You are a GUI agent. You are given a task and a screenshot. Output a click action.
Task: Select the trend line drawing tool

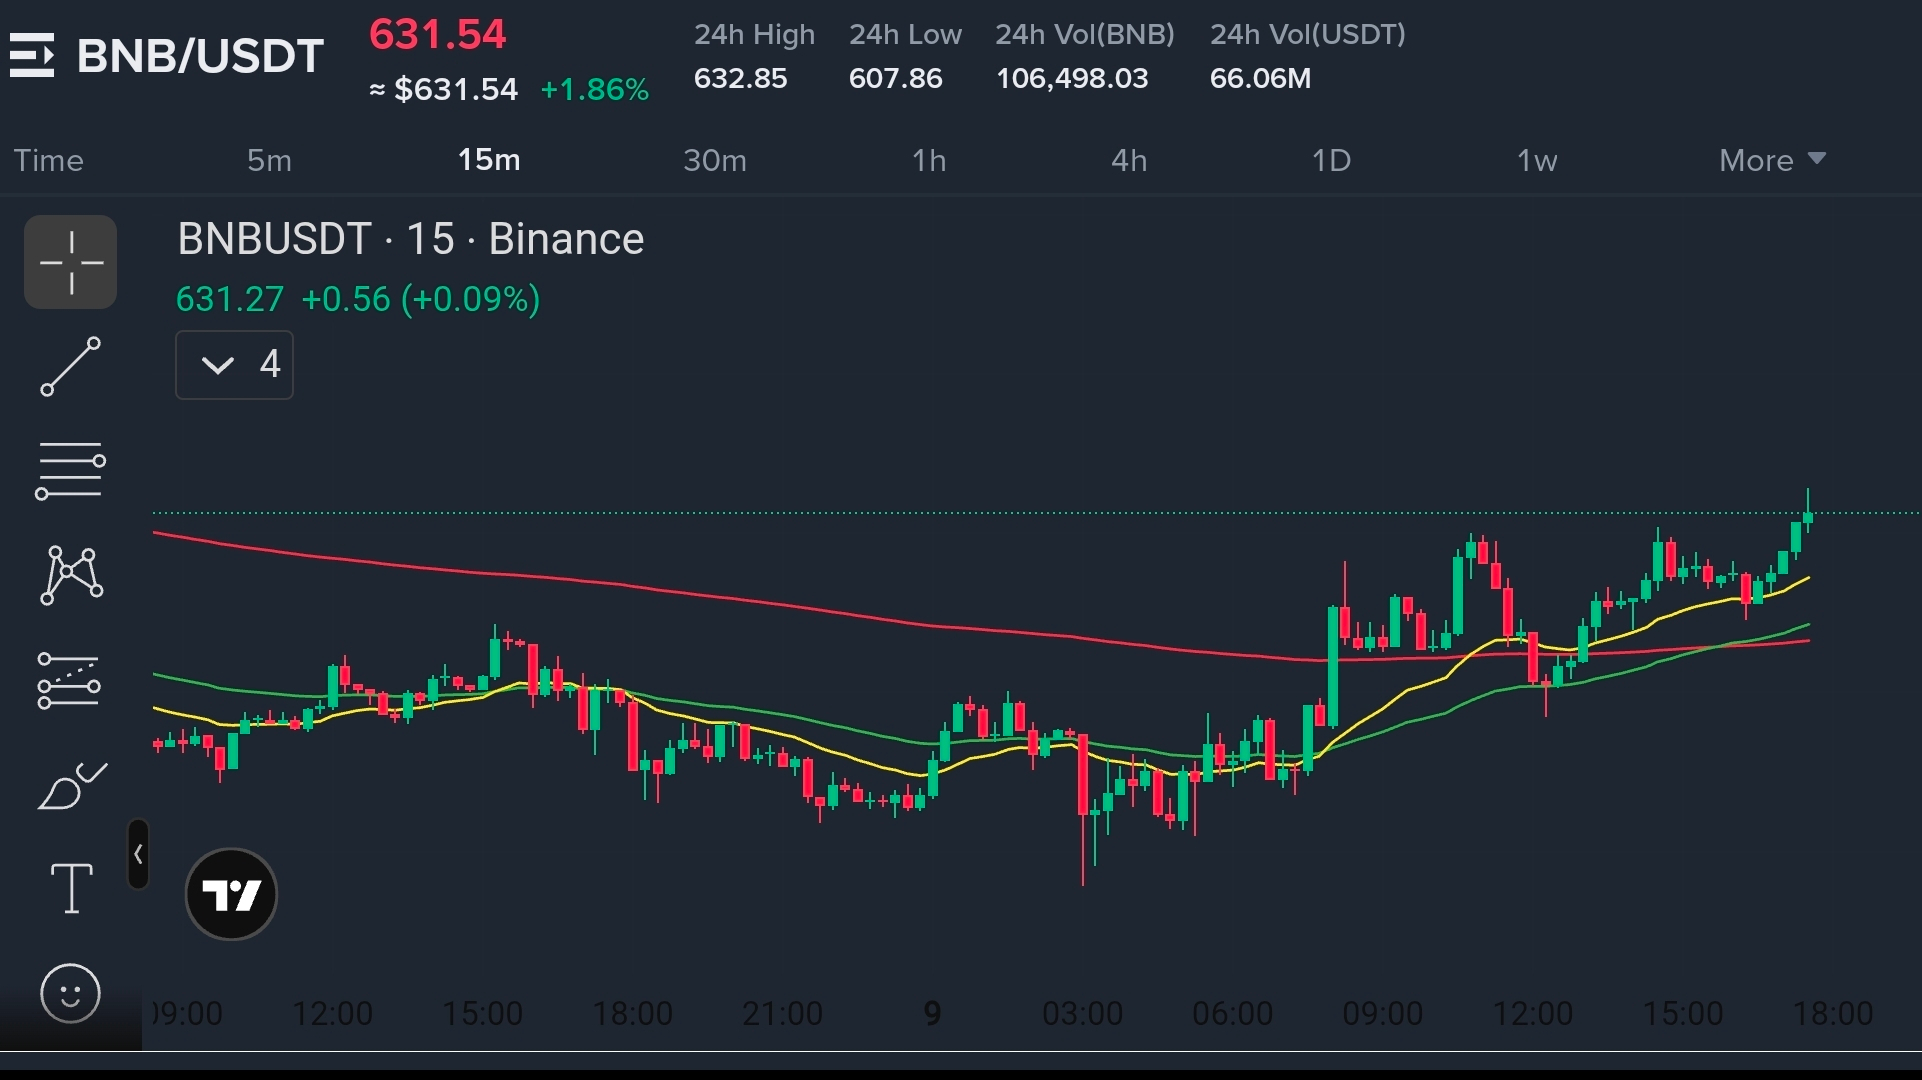pyautogui.click(x=71, y=366)
